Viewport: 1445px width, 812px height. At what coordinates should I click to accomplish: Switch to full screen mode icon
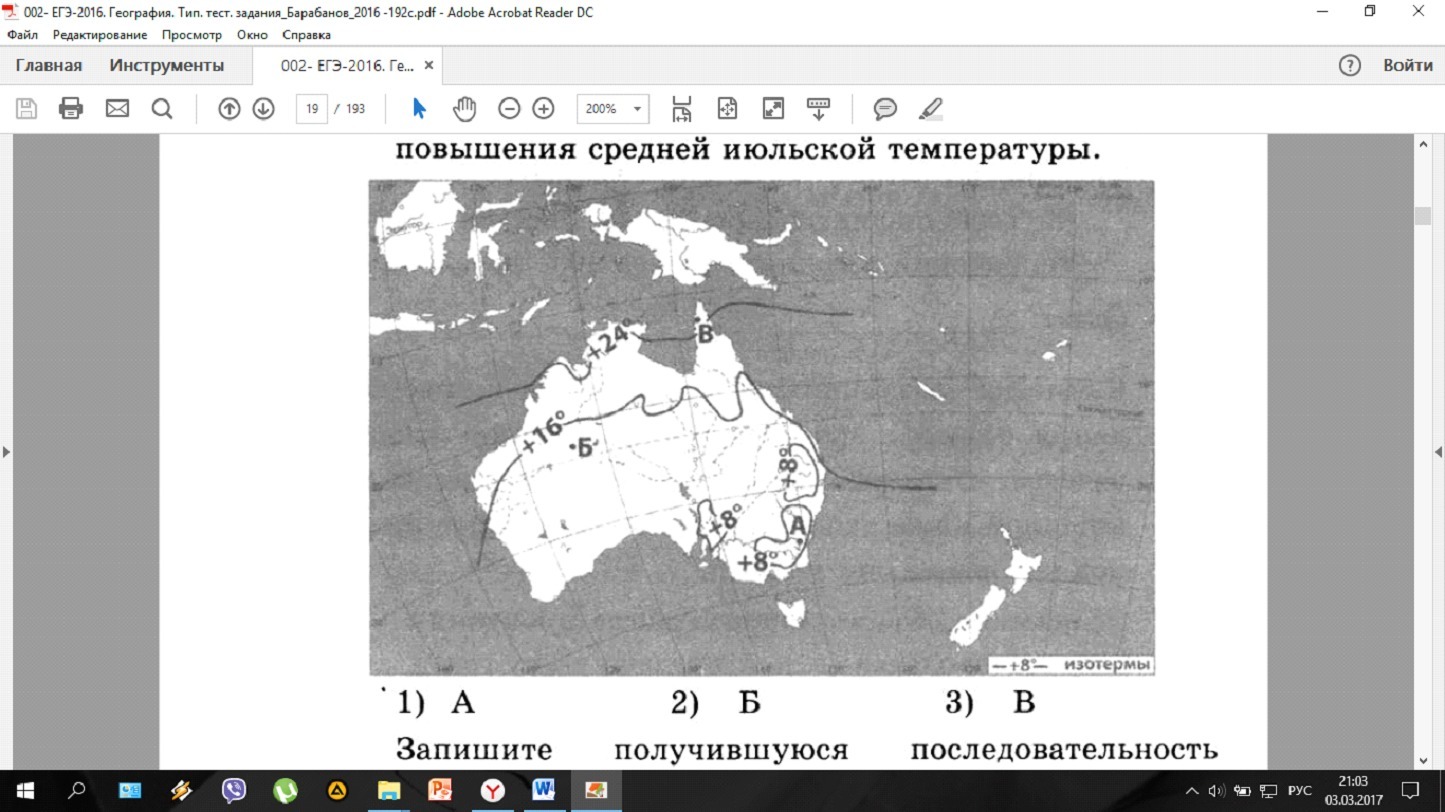coord(773,108)
